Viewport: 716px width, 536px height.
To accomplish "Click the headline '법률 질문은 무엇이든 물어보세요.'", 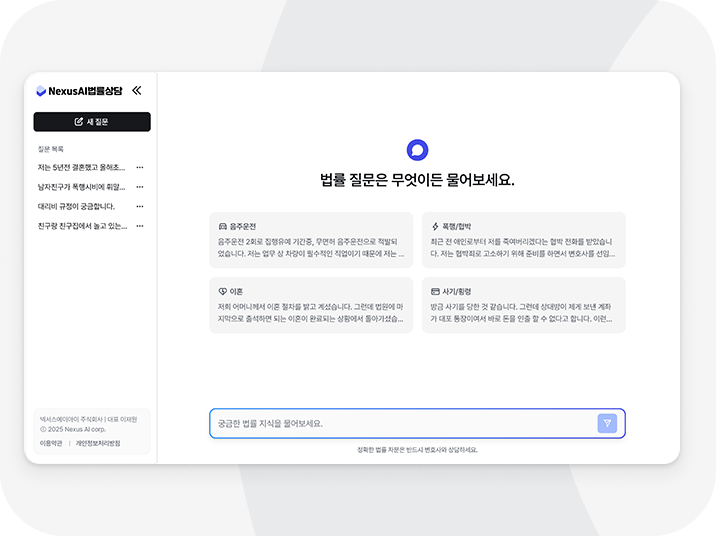I will pos(417,180).
